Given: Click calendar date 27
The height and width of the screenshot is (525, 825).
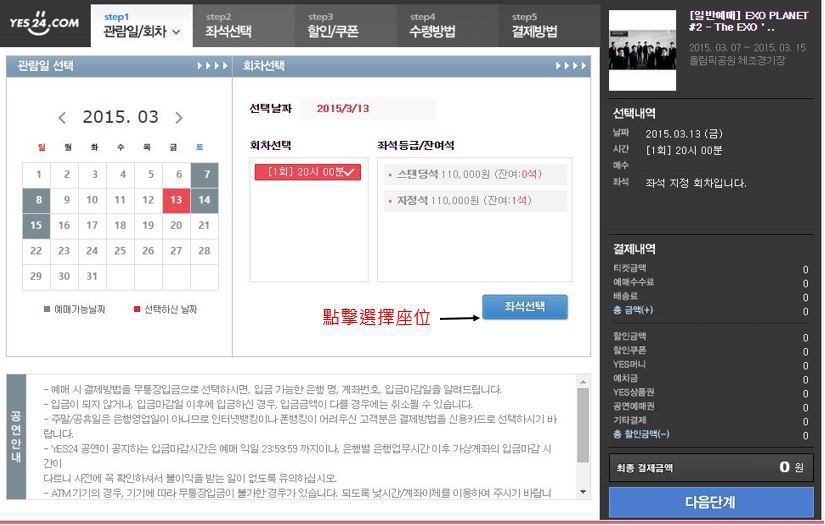Looking at the screenshot, I should (x=176, y=251).
